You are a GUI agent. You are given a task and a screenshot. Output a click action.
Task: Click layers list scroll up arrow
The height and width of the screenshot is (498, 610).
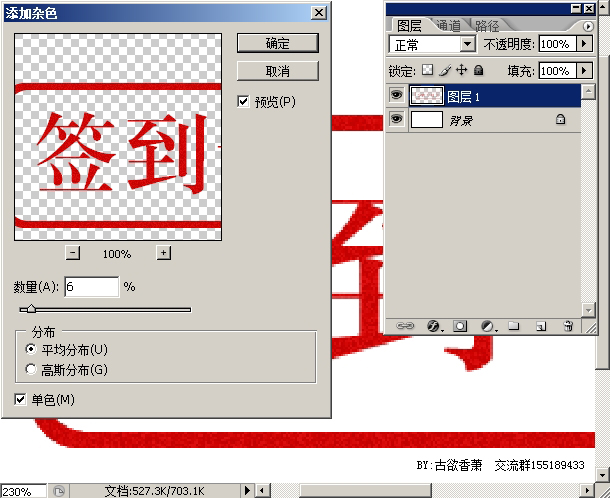(588, 92)
